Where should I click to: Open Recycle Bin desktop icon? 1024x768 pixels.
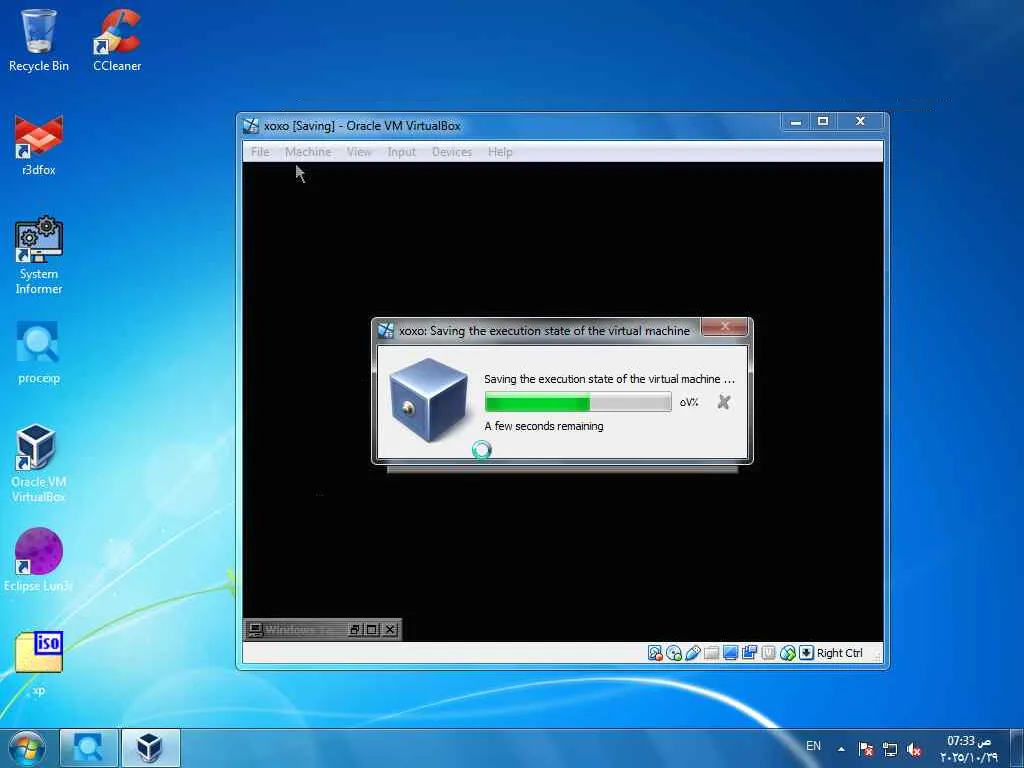pos(39,39)
